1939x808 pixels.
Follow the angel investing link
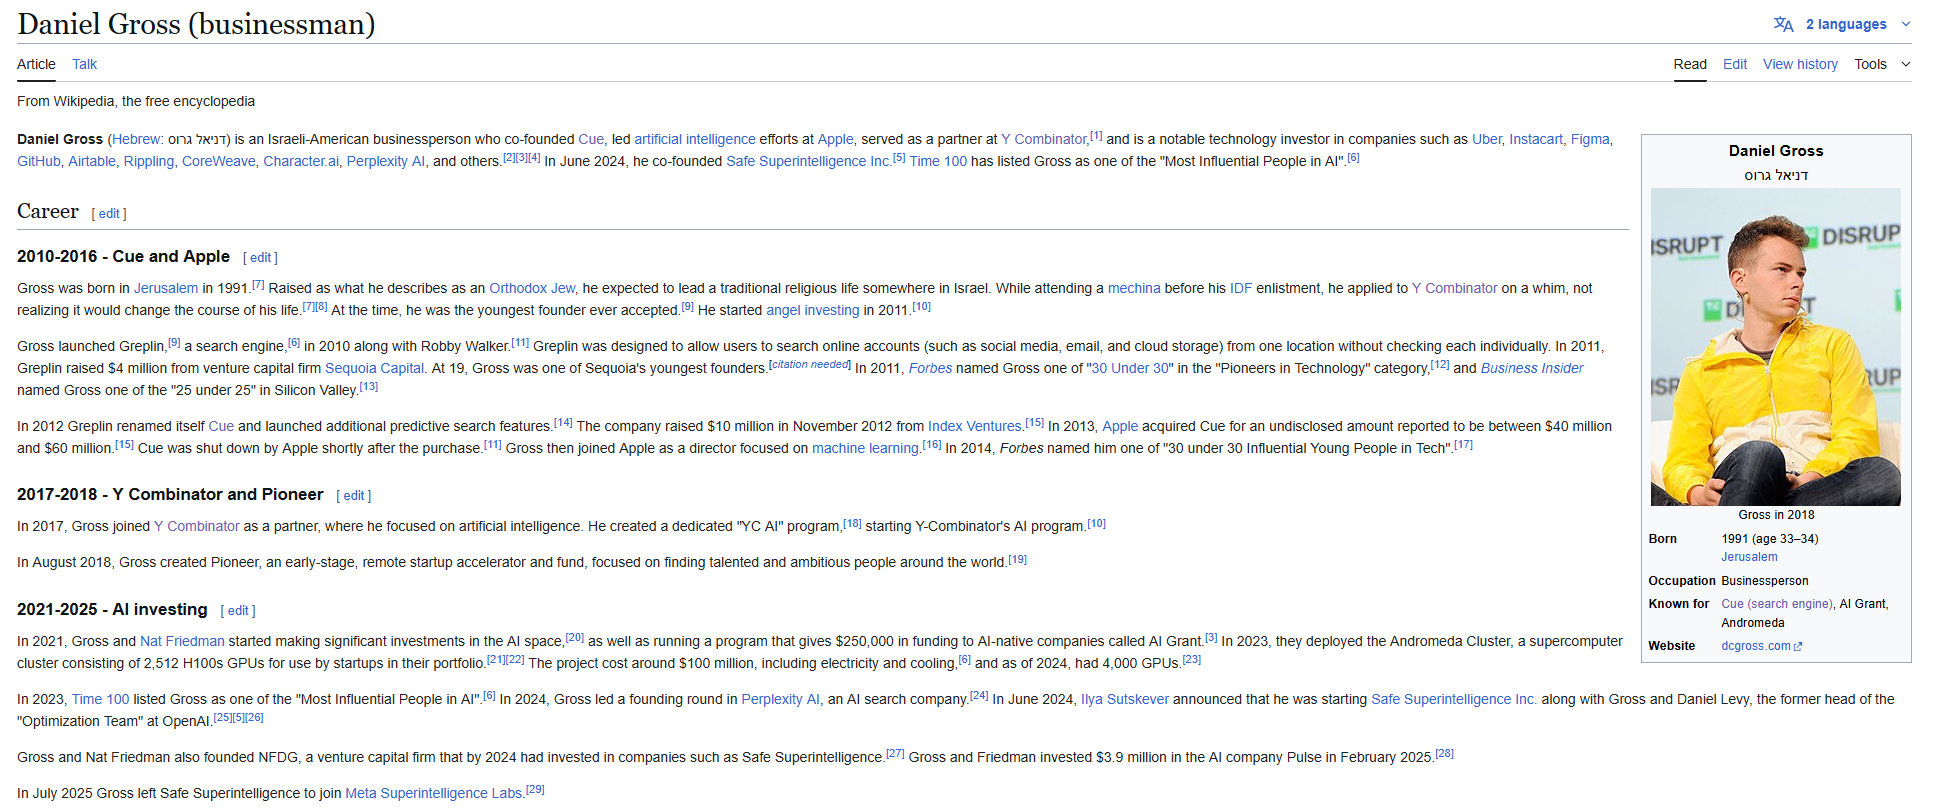(x=813, y=310)
